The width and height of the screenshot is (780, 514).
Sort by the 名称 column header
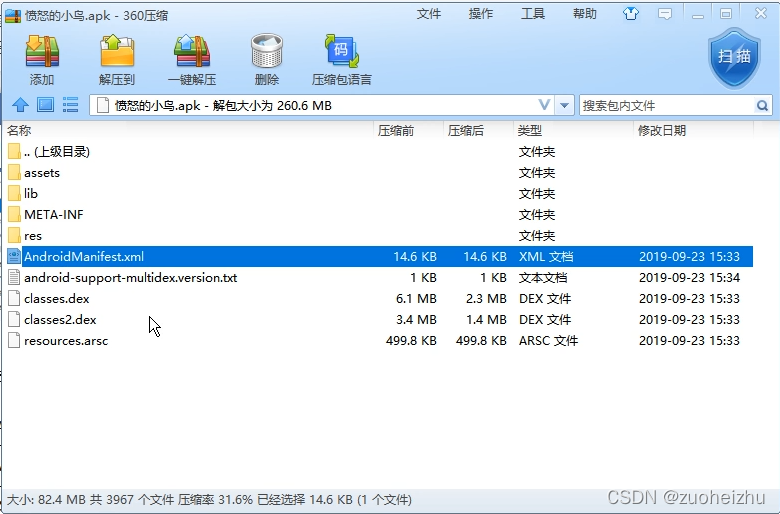coord(19,130)
